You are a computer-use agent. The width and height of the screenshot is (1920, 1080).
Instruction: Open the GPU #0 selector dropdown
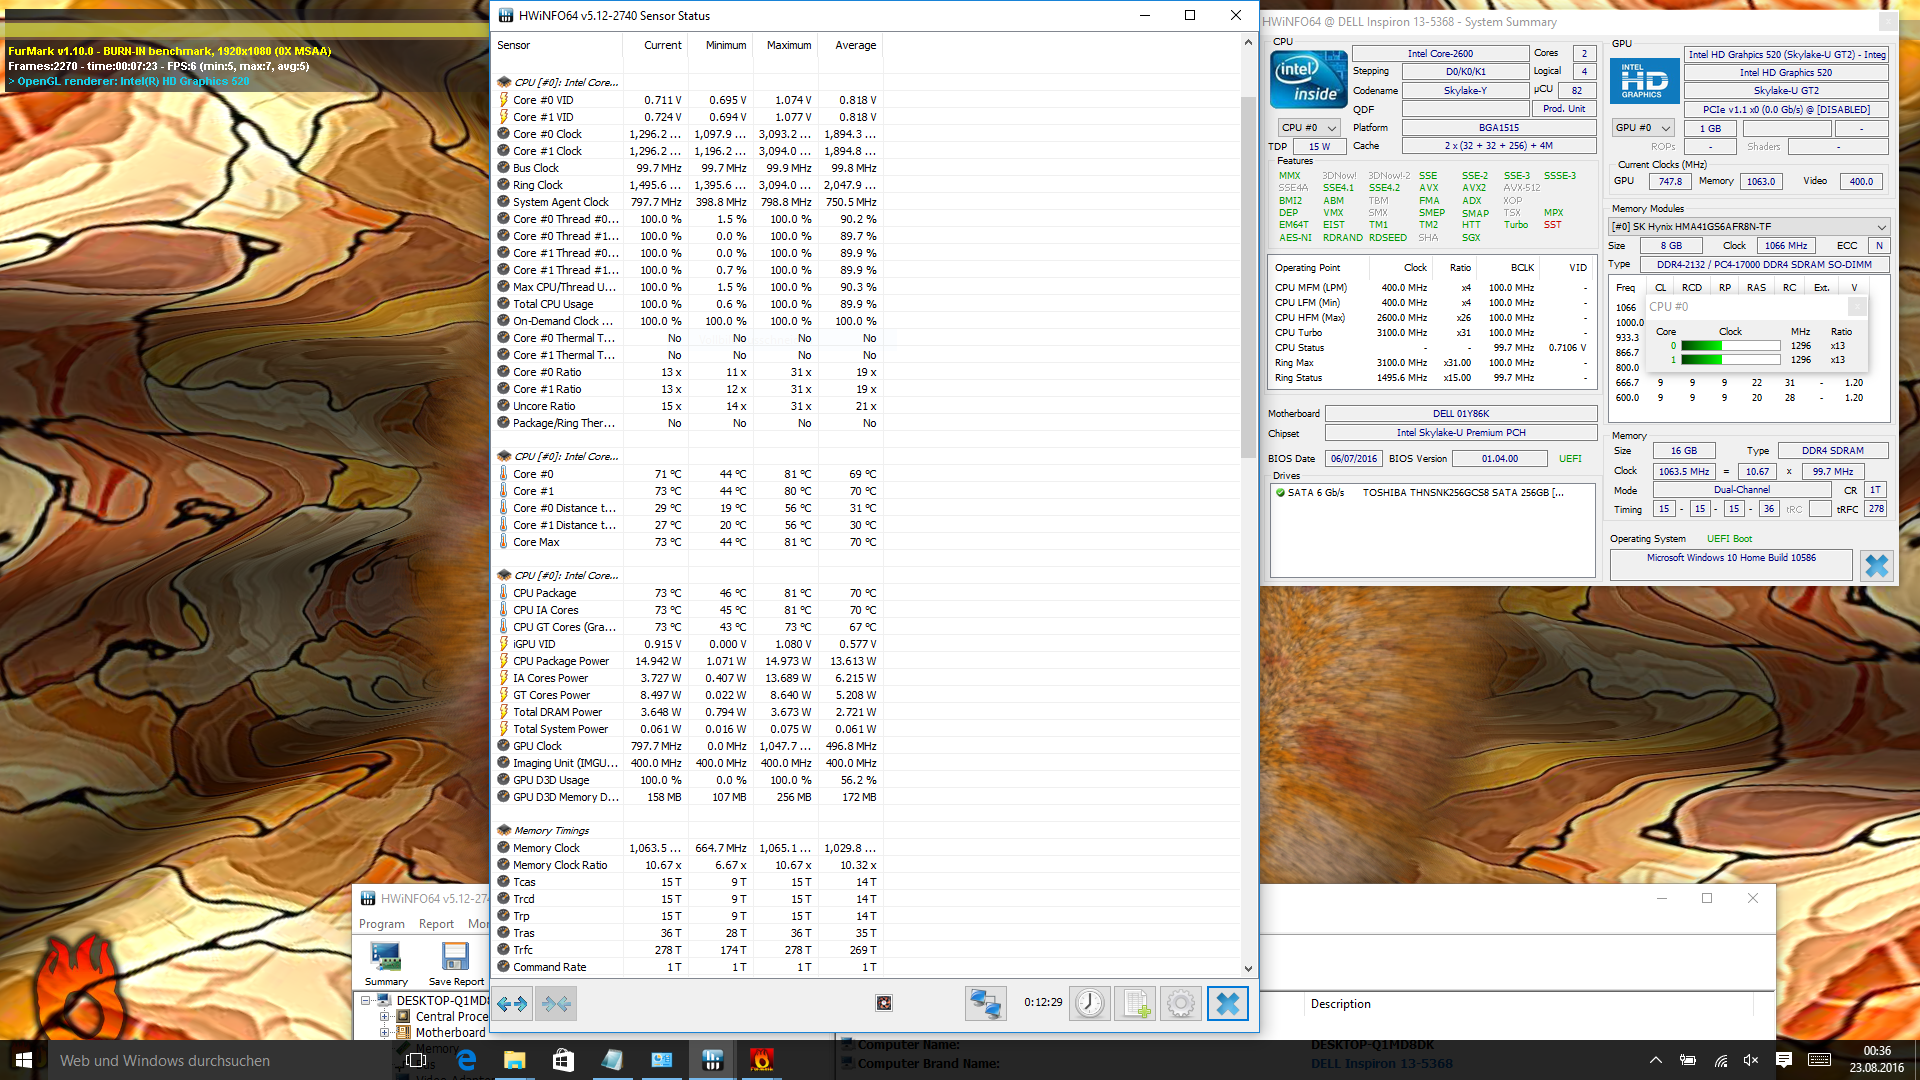coord(1643,128)
